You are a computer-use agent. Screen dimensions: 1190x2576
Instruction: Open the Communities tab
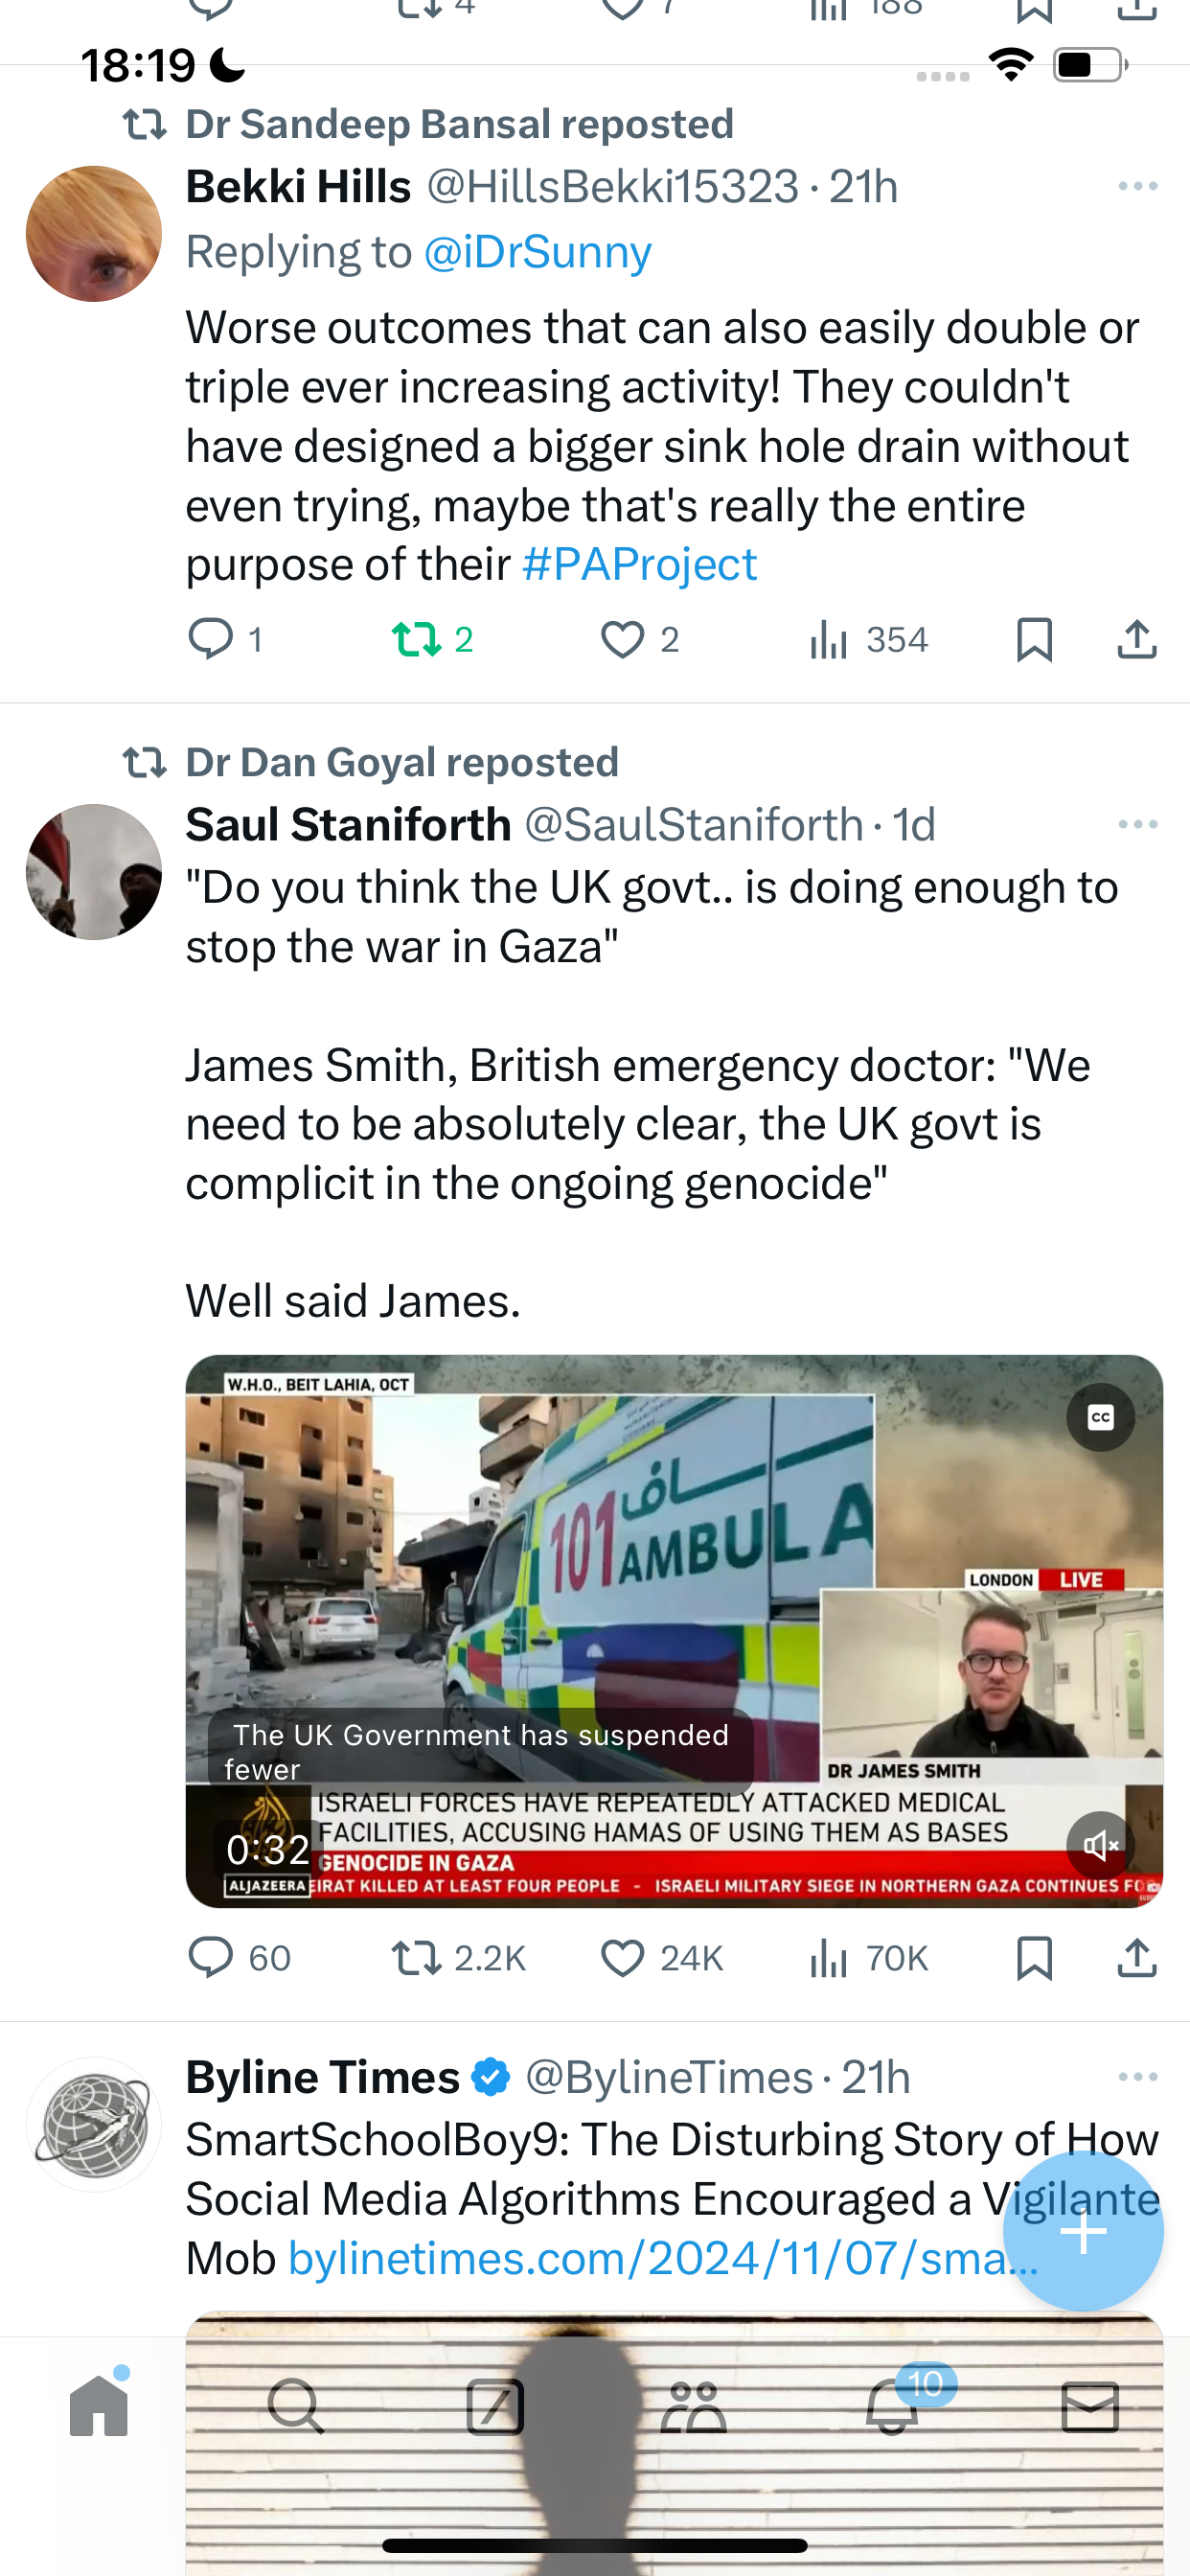click(693, 2407)
